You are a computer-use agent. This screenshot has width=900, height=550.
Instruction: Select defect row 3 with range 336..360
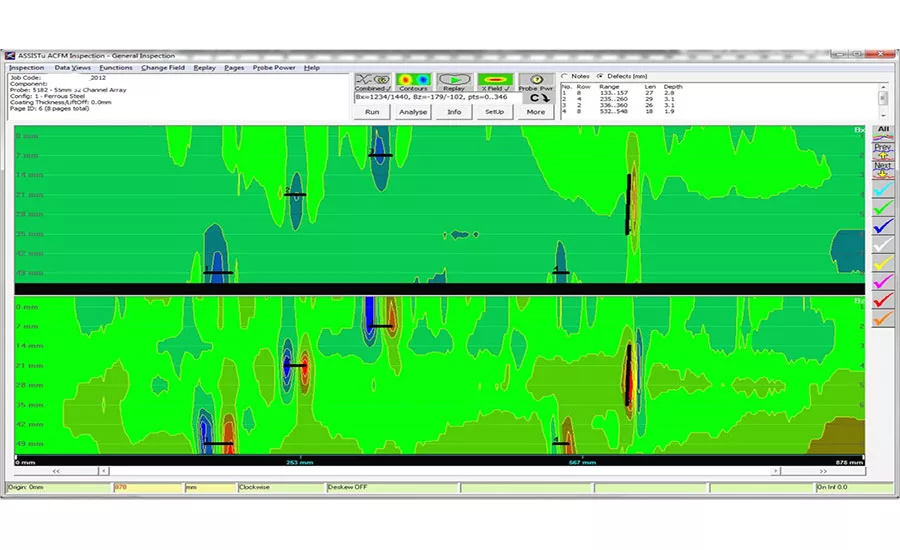click(x=622, y=106)
